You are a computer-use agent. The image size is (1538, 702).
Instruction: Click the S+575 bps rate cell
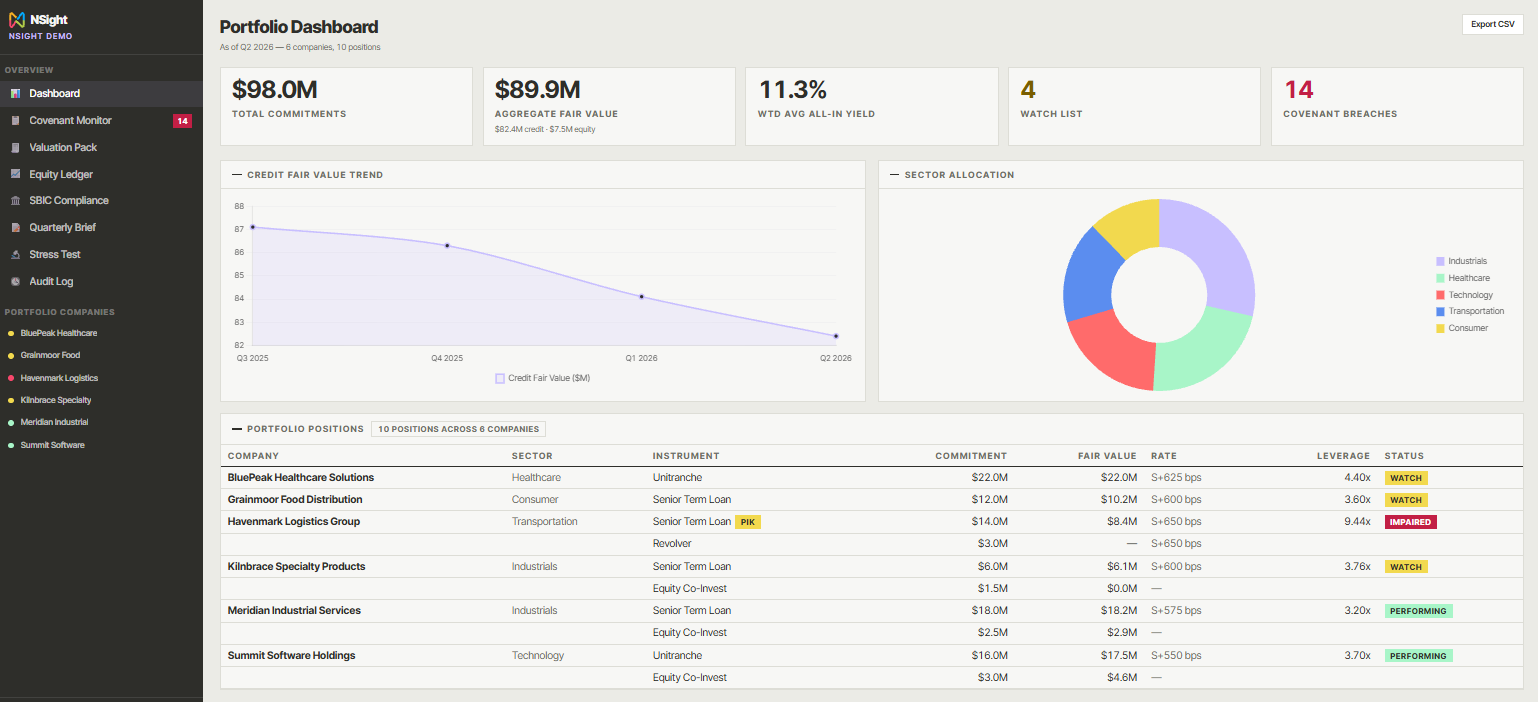[1176, 611]
